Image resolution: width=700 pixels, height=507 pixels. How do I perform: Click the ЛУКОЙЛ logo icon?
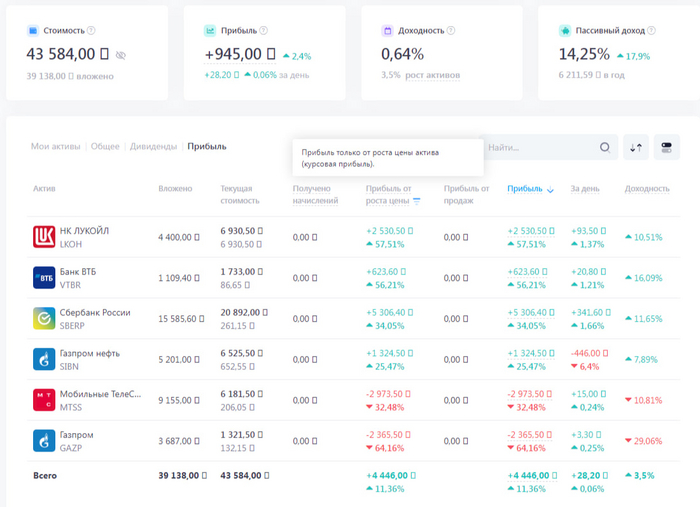[x=44, y=237]
